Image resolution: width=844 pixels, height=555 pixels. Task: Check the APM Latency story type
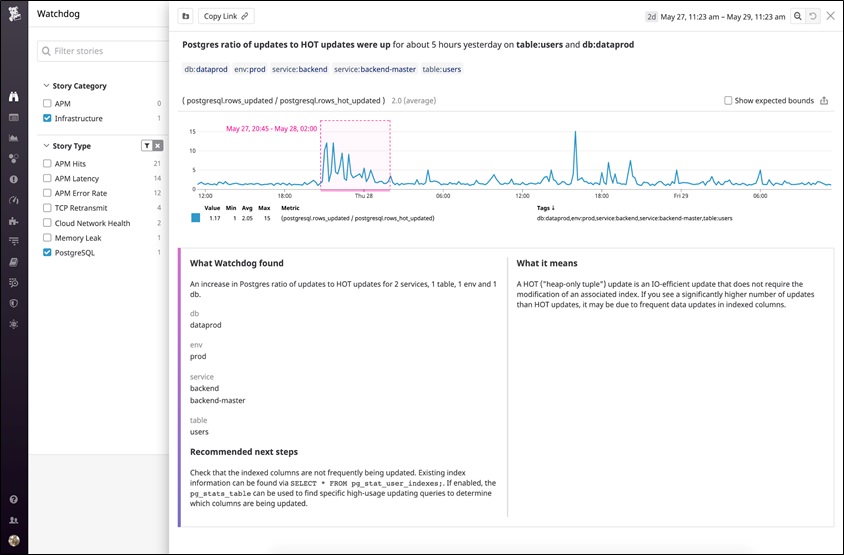coord(47,178)
